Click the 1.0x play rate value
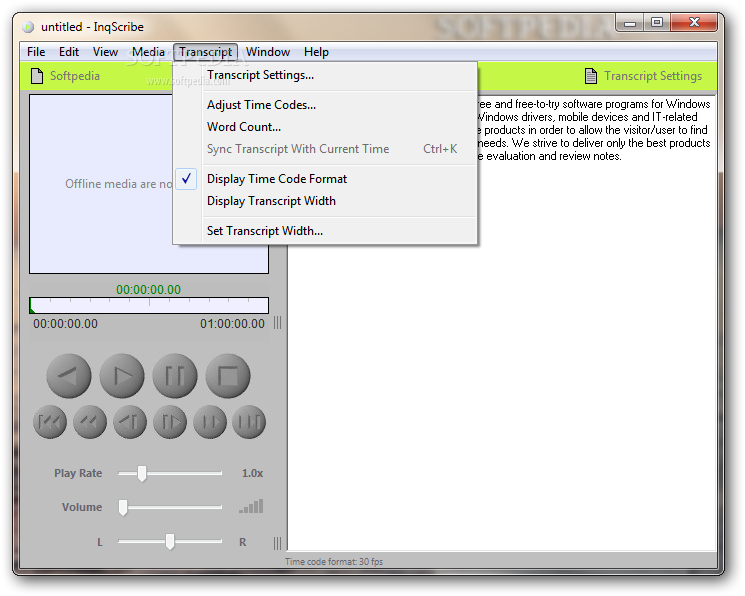 point(252,473)
